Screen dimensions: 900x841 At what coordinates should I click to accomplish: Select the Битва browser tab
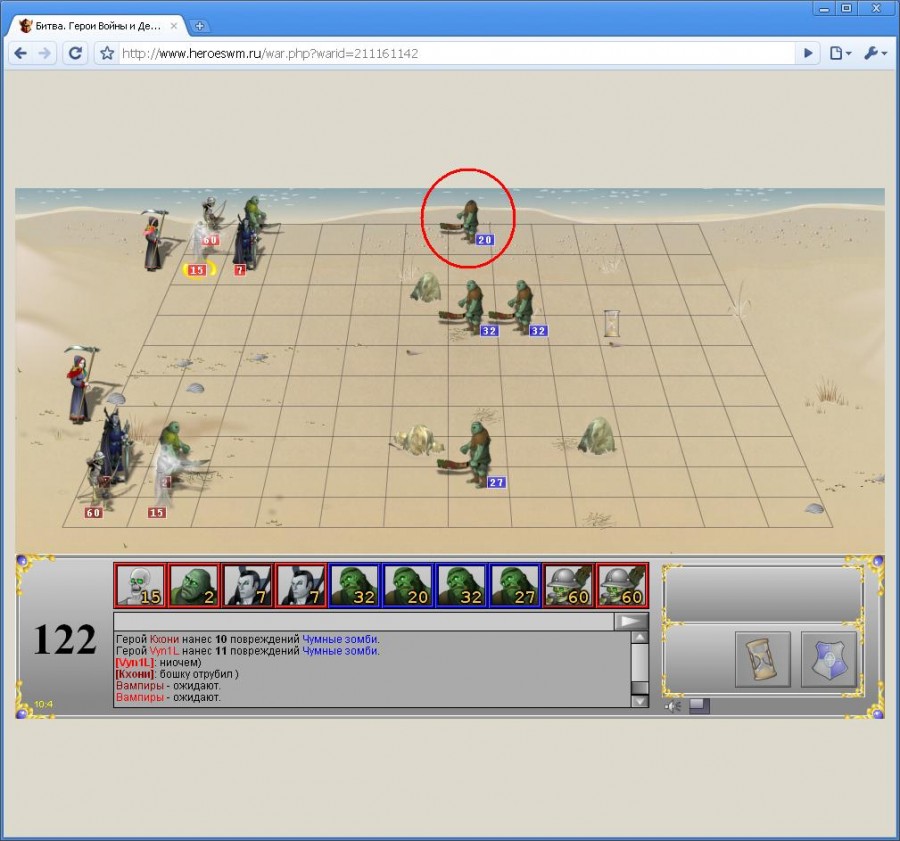tap(98, 26)
